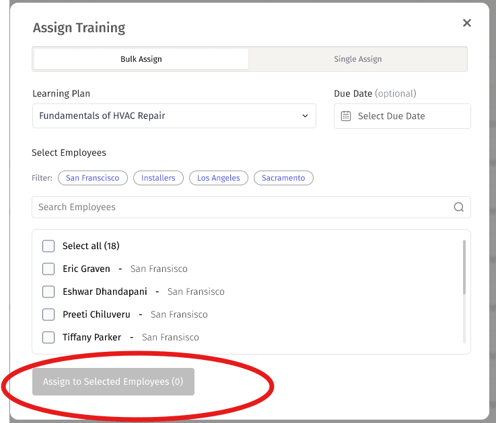This screenshot has width=496, height=423.
Task: Select Eshwar Dhandapani's checkbox
Action: point(48,292)
